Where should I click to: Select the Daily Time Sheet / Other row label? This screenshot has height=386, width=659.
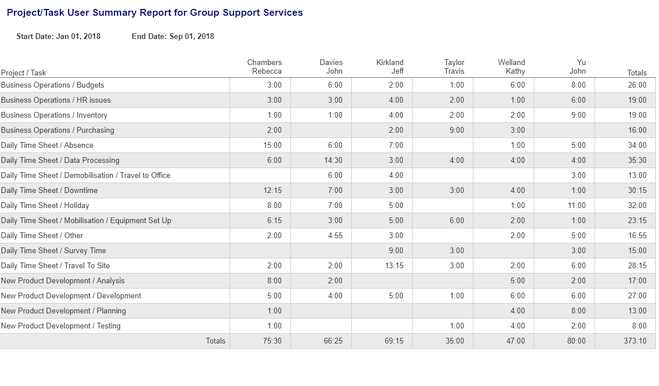tap(42, 235)
